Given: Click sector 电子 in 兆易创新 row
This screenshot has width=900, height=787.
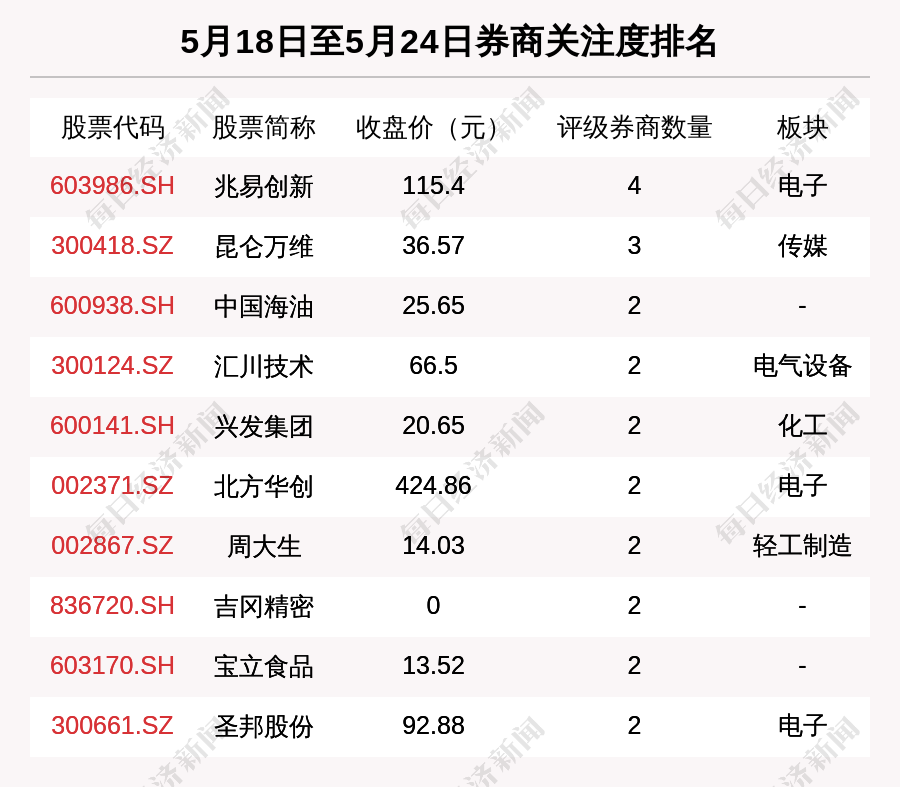Looking at the screenshot, I should (x=802, y=186).
